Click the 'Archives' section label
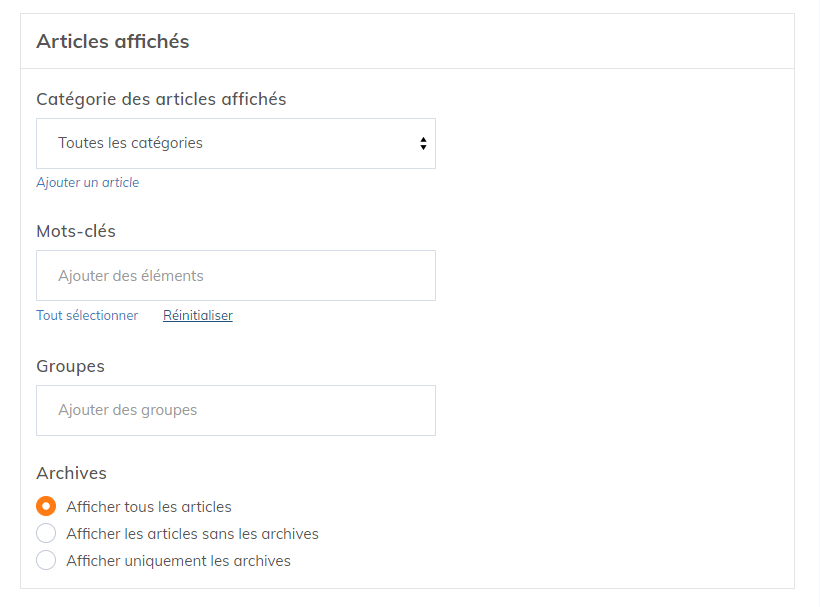This screenshot has width=820, height=607. (71, 473)
